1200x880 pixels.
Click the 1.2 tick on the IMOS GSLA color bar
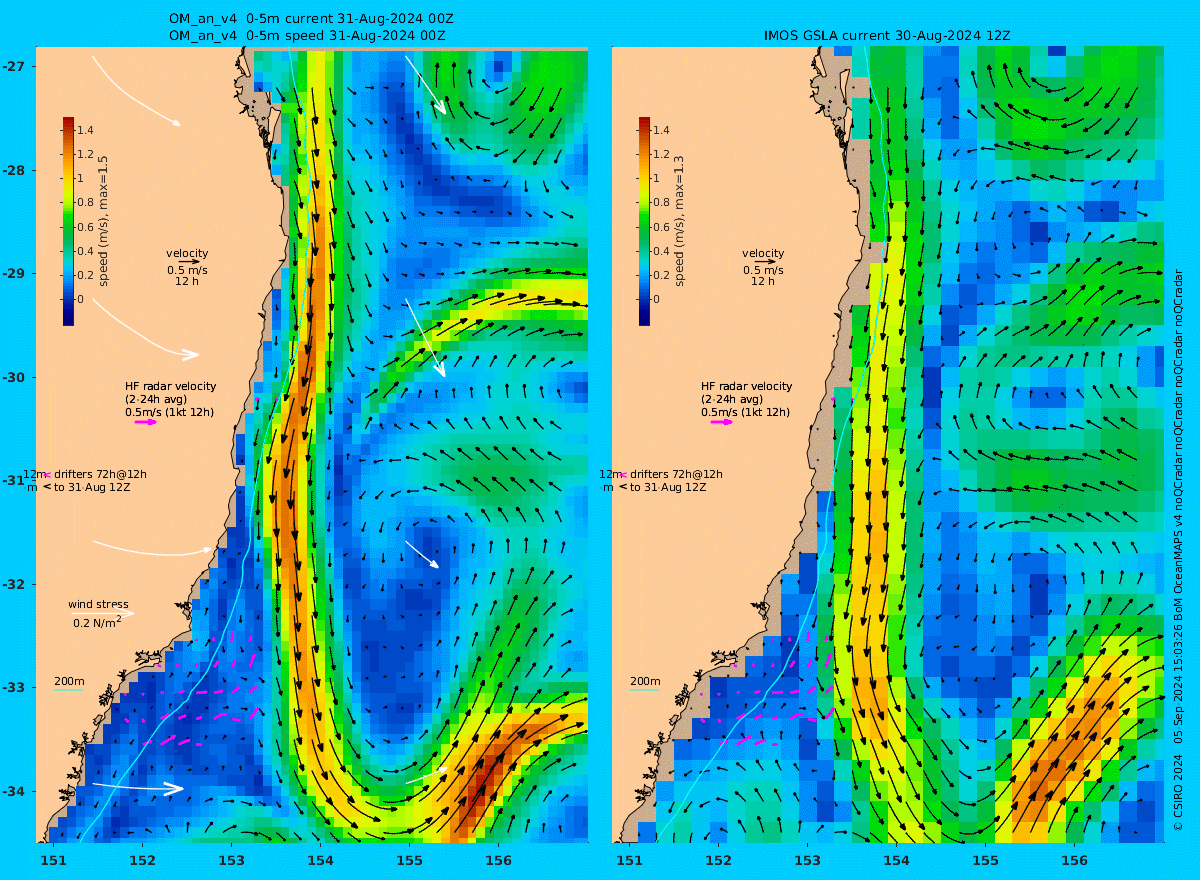coord(661,154)
